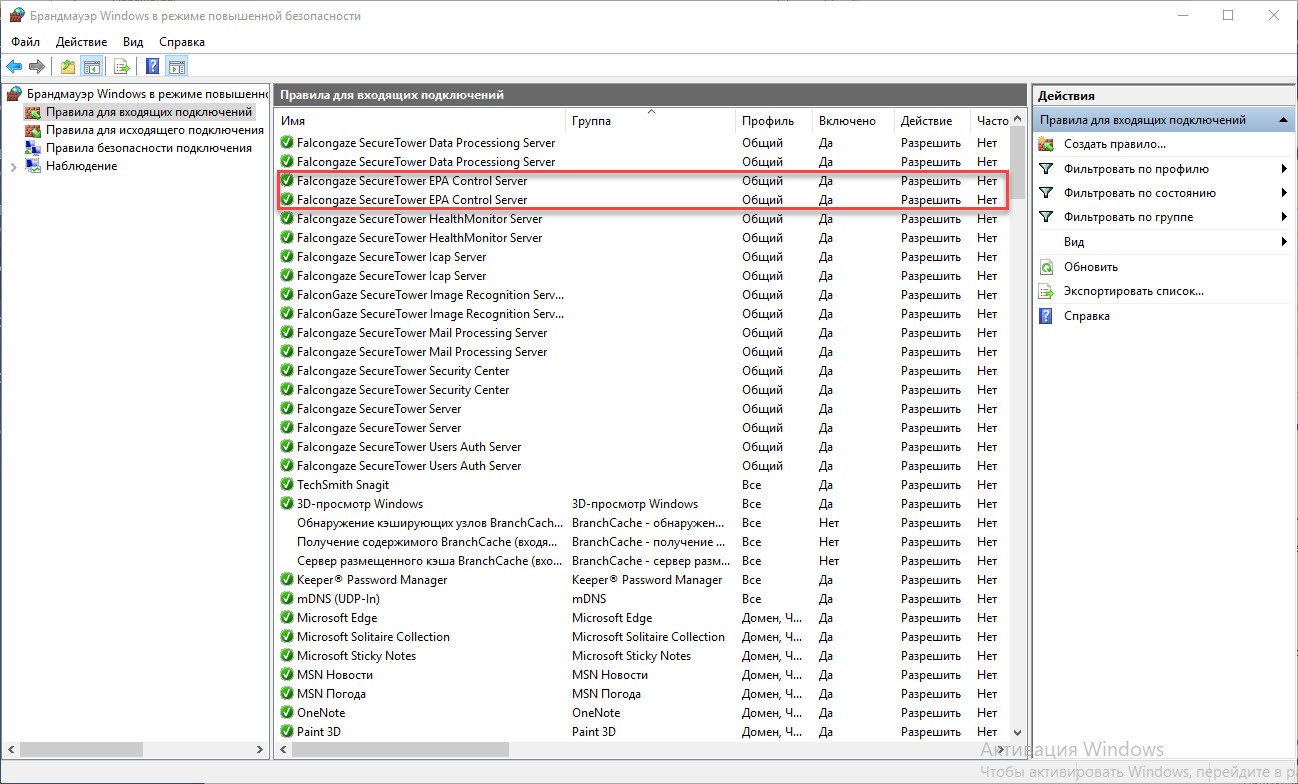Screen dimensions: 1298x784
Task: Click the blue Back arrow in toolbar
Action: click(14, 67)
